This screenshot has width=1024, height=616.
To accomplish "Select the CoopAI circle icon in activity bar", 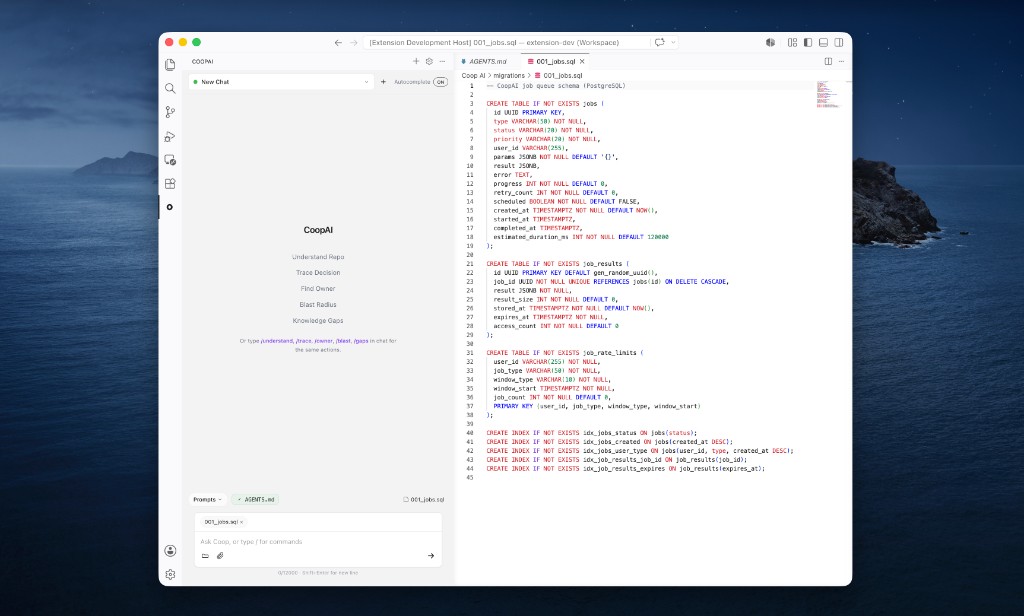I will click(170, 207).
